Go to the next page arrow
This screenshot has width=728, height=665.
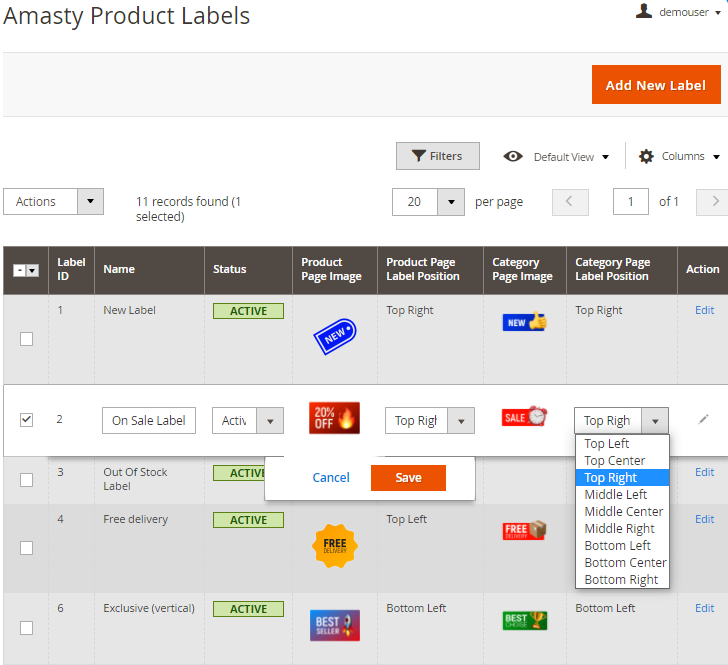point(714,201)
